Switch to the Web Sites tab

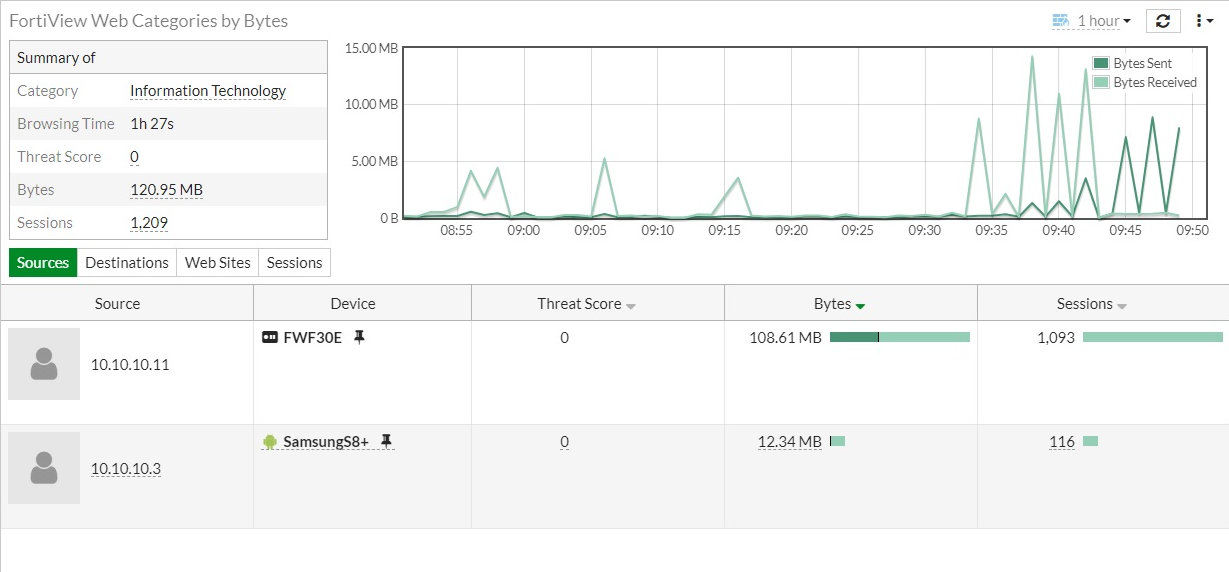click(x=218, y=263)
